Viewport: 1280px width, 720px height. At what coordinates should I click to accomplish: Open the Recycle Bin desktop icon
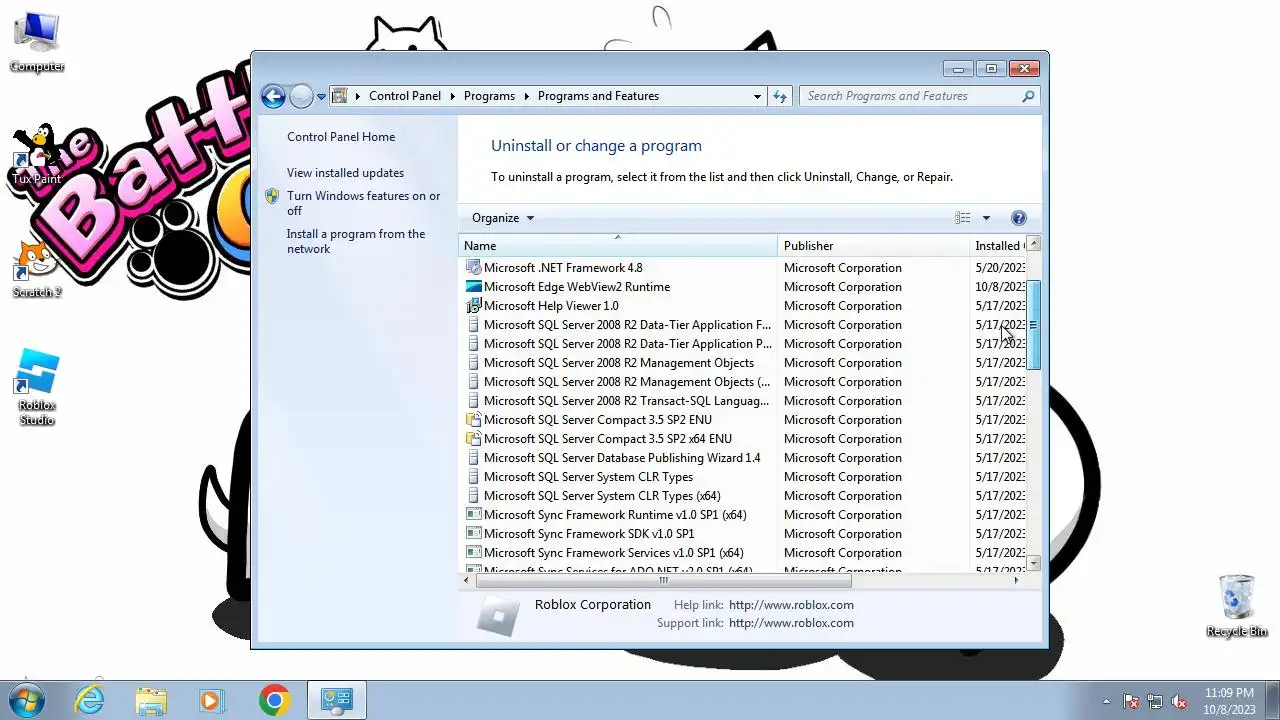pyautogui.click(x=1237, y=606)
